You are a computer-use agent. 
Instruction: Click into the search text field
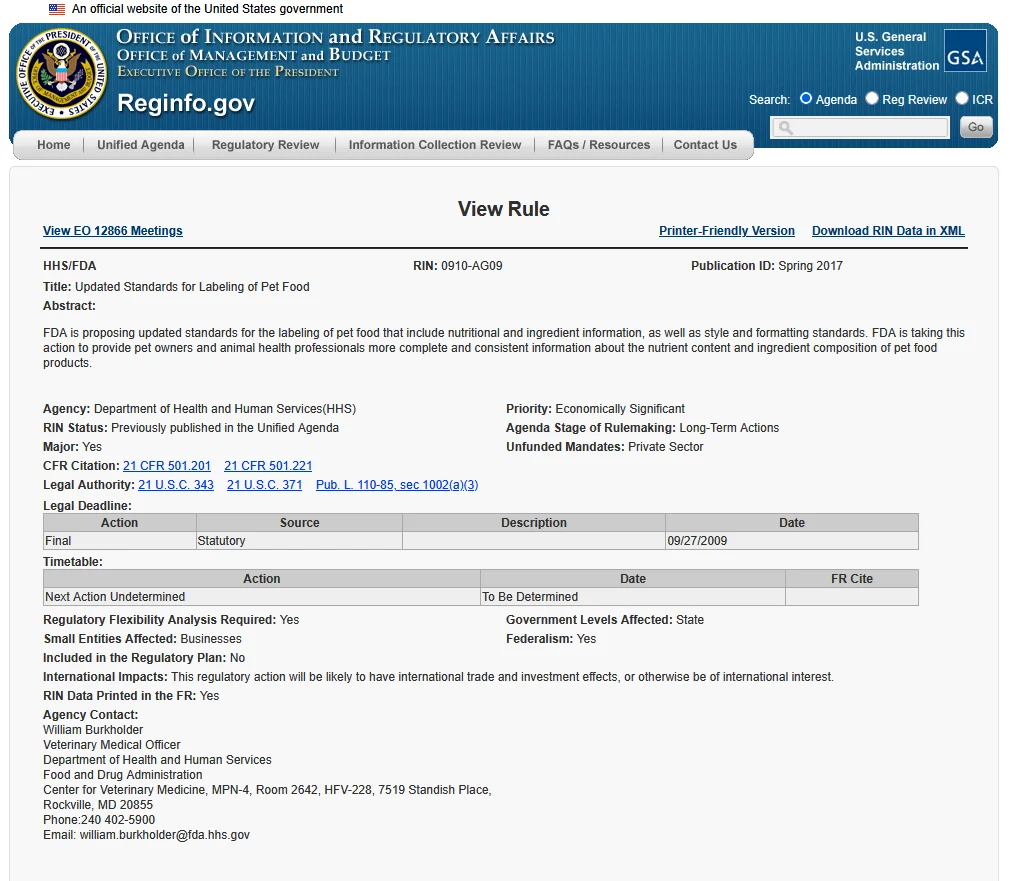[x=860, y=127]
